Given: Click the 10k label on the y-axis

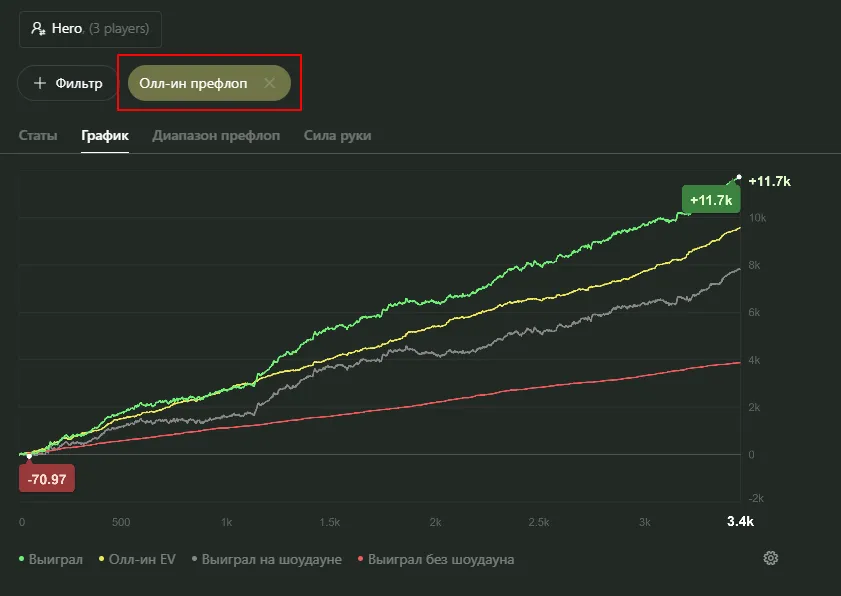Looking at the screenshot, I should pos(757,218).
